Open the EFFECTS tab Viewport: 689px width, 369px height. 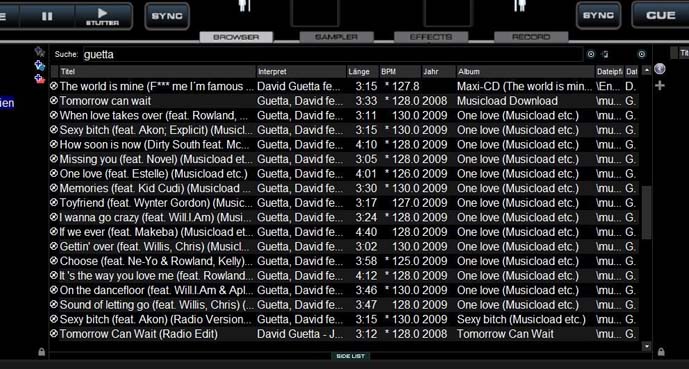[431, 37]
